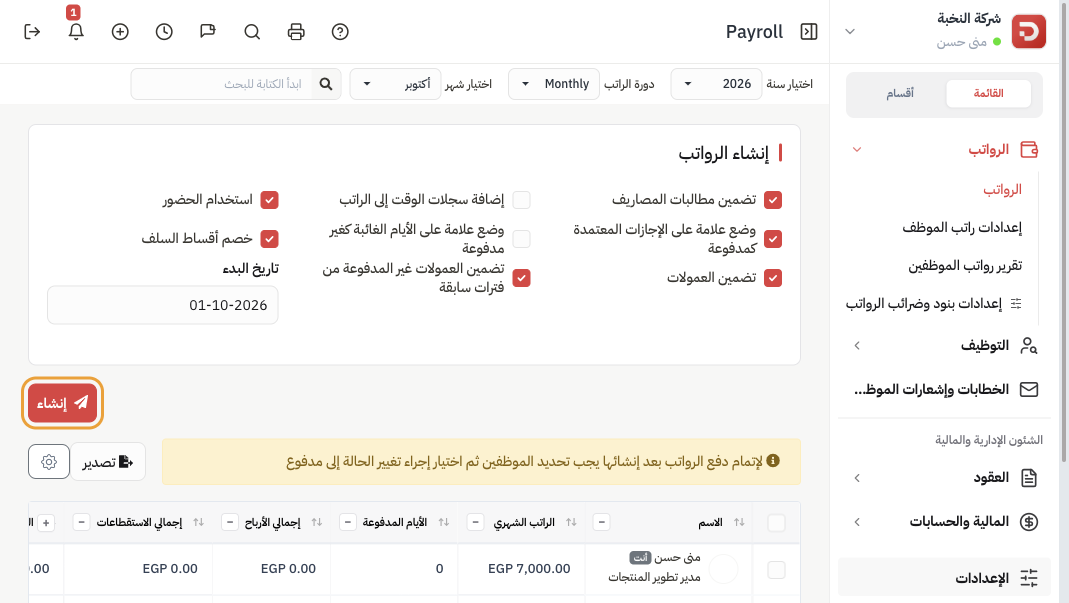
Task: Collapse الراتب الشهري column minus button
Action: pyautogui.click(x=475, y=523)
